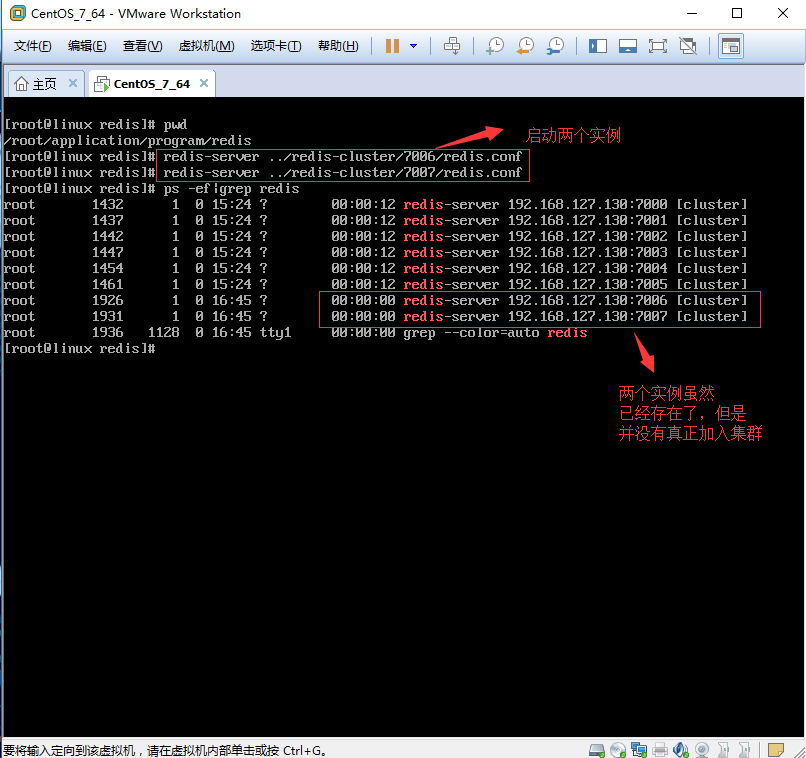Click the pwd command line
The height and width of the screenshot is (758, 806).
[x=96, y=124]
